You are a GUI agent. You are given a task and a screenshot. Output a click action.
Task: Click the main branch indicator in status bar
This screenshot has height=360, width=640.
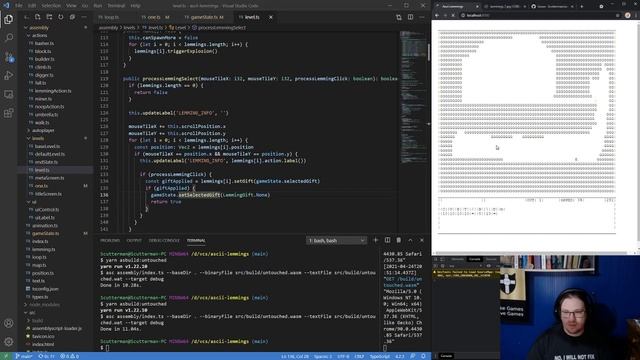(24, 356)
